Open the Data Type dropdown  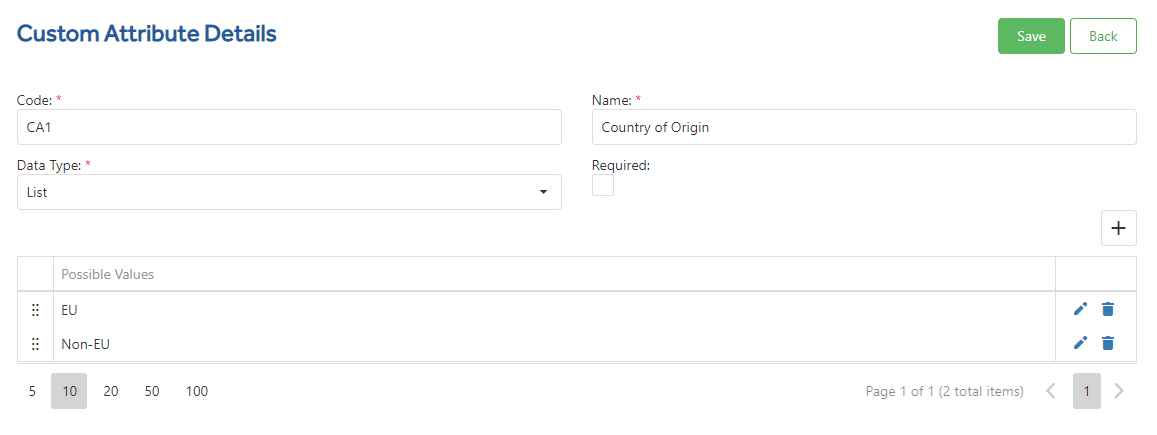[x=289, y=192]
